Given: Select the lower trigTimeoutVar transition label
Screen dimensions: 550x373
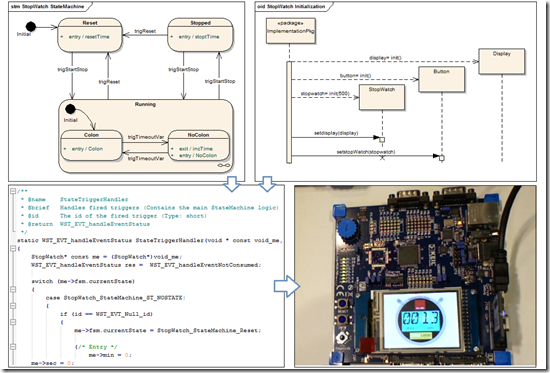Looking at the screenshot, I should pos(146,158).
